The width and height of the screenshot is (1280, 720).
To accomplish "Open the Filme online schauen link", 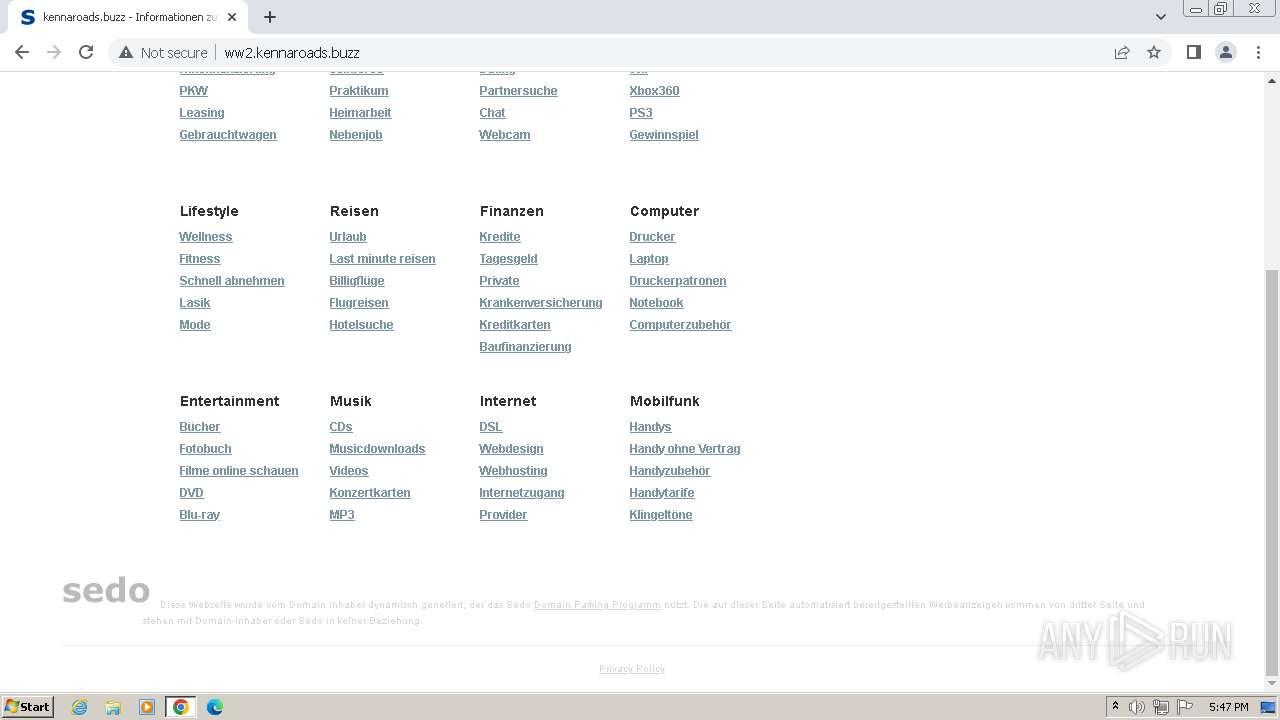I will pos(239,471).
